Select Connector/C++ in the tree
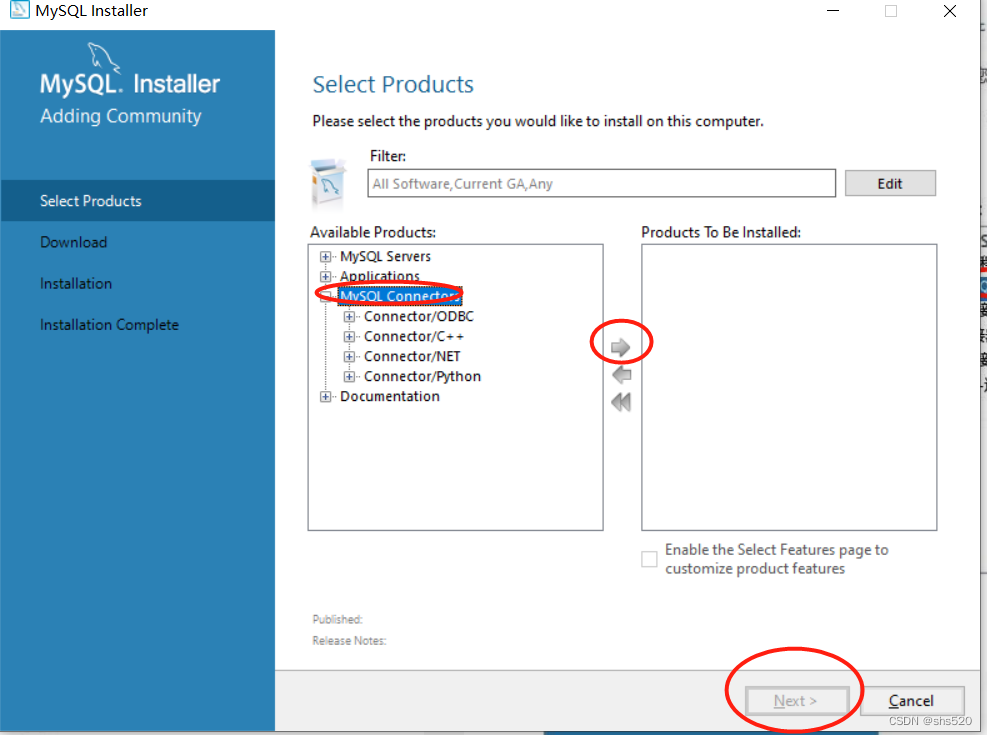The width and height of the screenshot is (987, 735). [x=414, y=337]
